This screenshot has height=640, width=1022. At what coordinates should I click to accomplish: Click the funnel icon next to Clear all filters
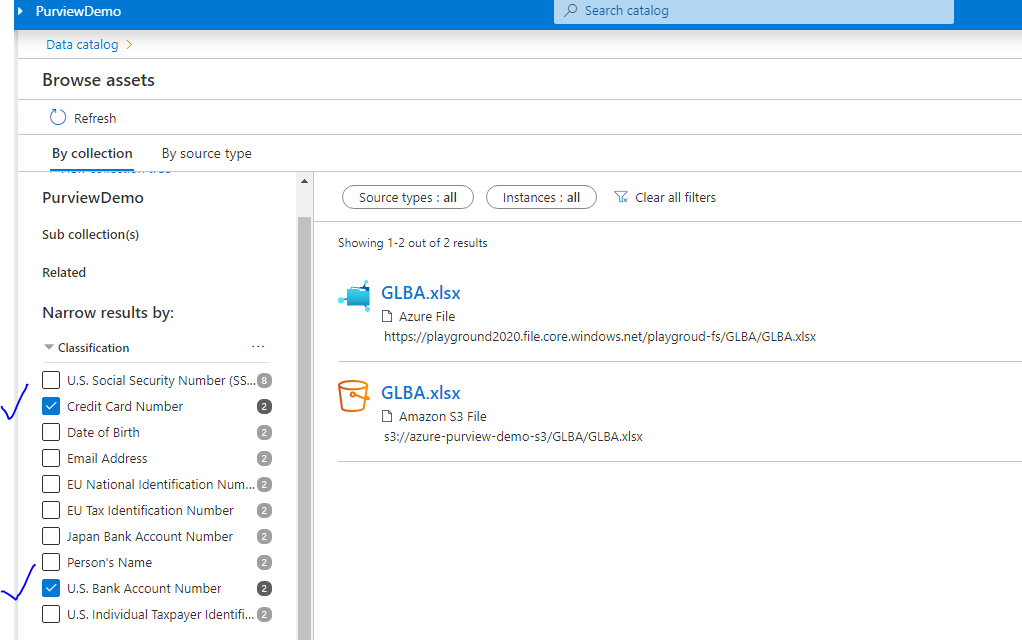point(620,197)
